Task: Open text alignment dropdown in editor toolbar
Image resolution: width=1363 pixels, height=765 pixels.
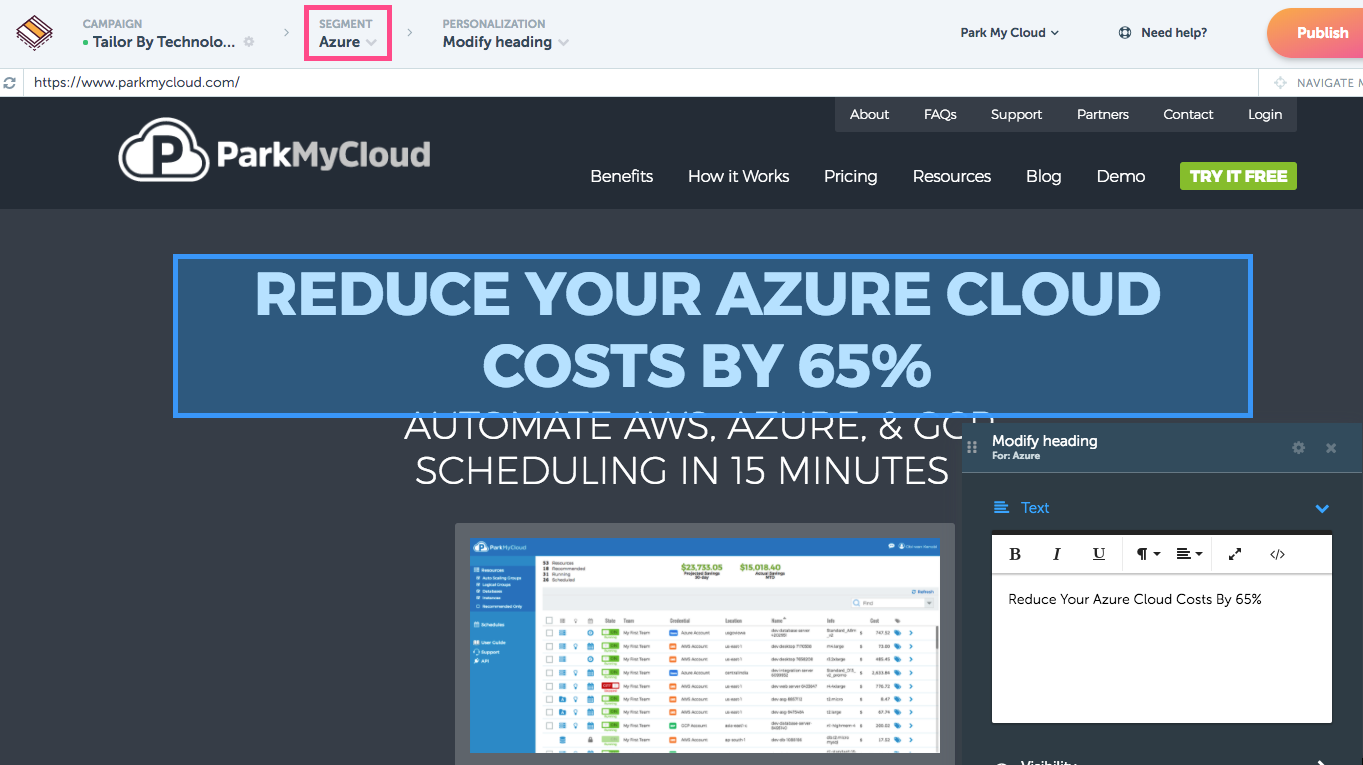Action: (x=1189, y=554)
